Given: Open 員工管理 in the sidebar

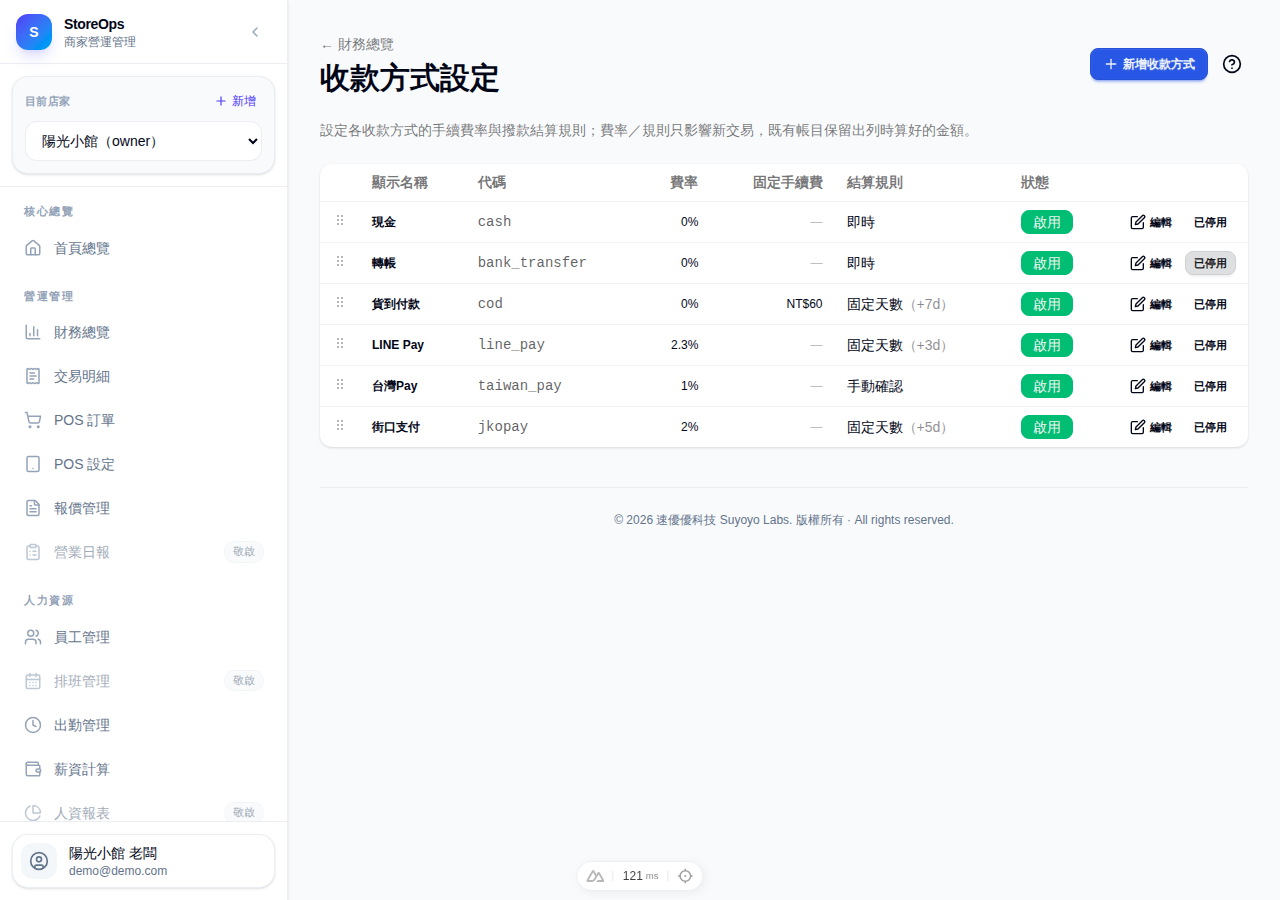Looking at the screenshot, I should click(x=143, y=637).
